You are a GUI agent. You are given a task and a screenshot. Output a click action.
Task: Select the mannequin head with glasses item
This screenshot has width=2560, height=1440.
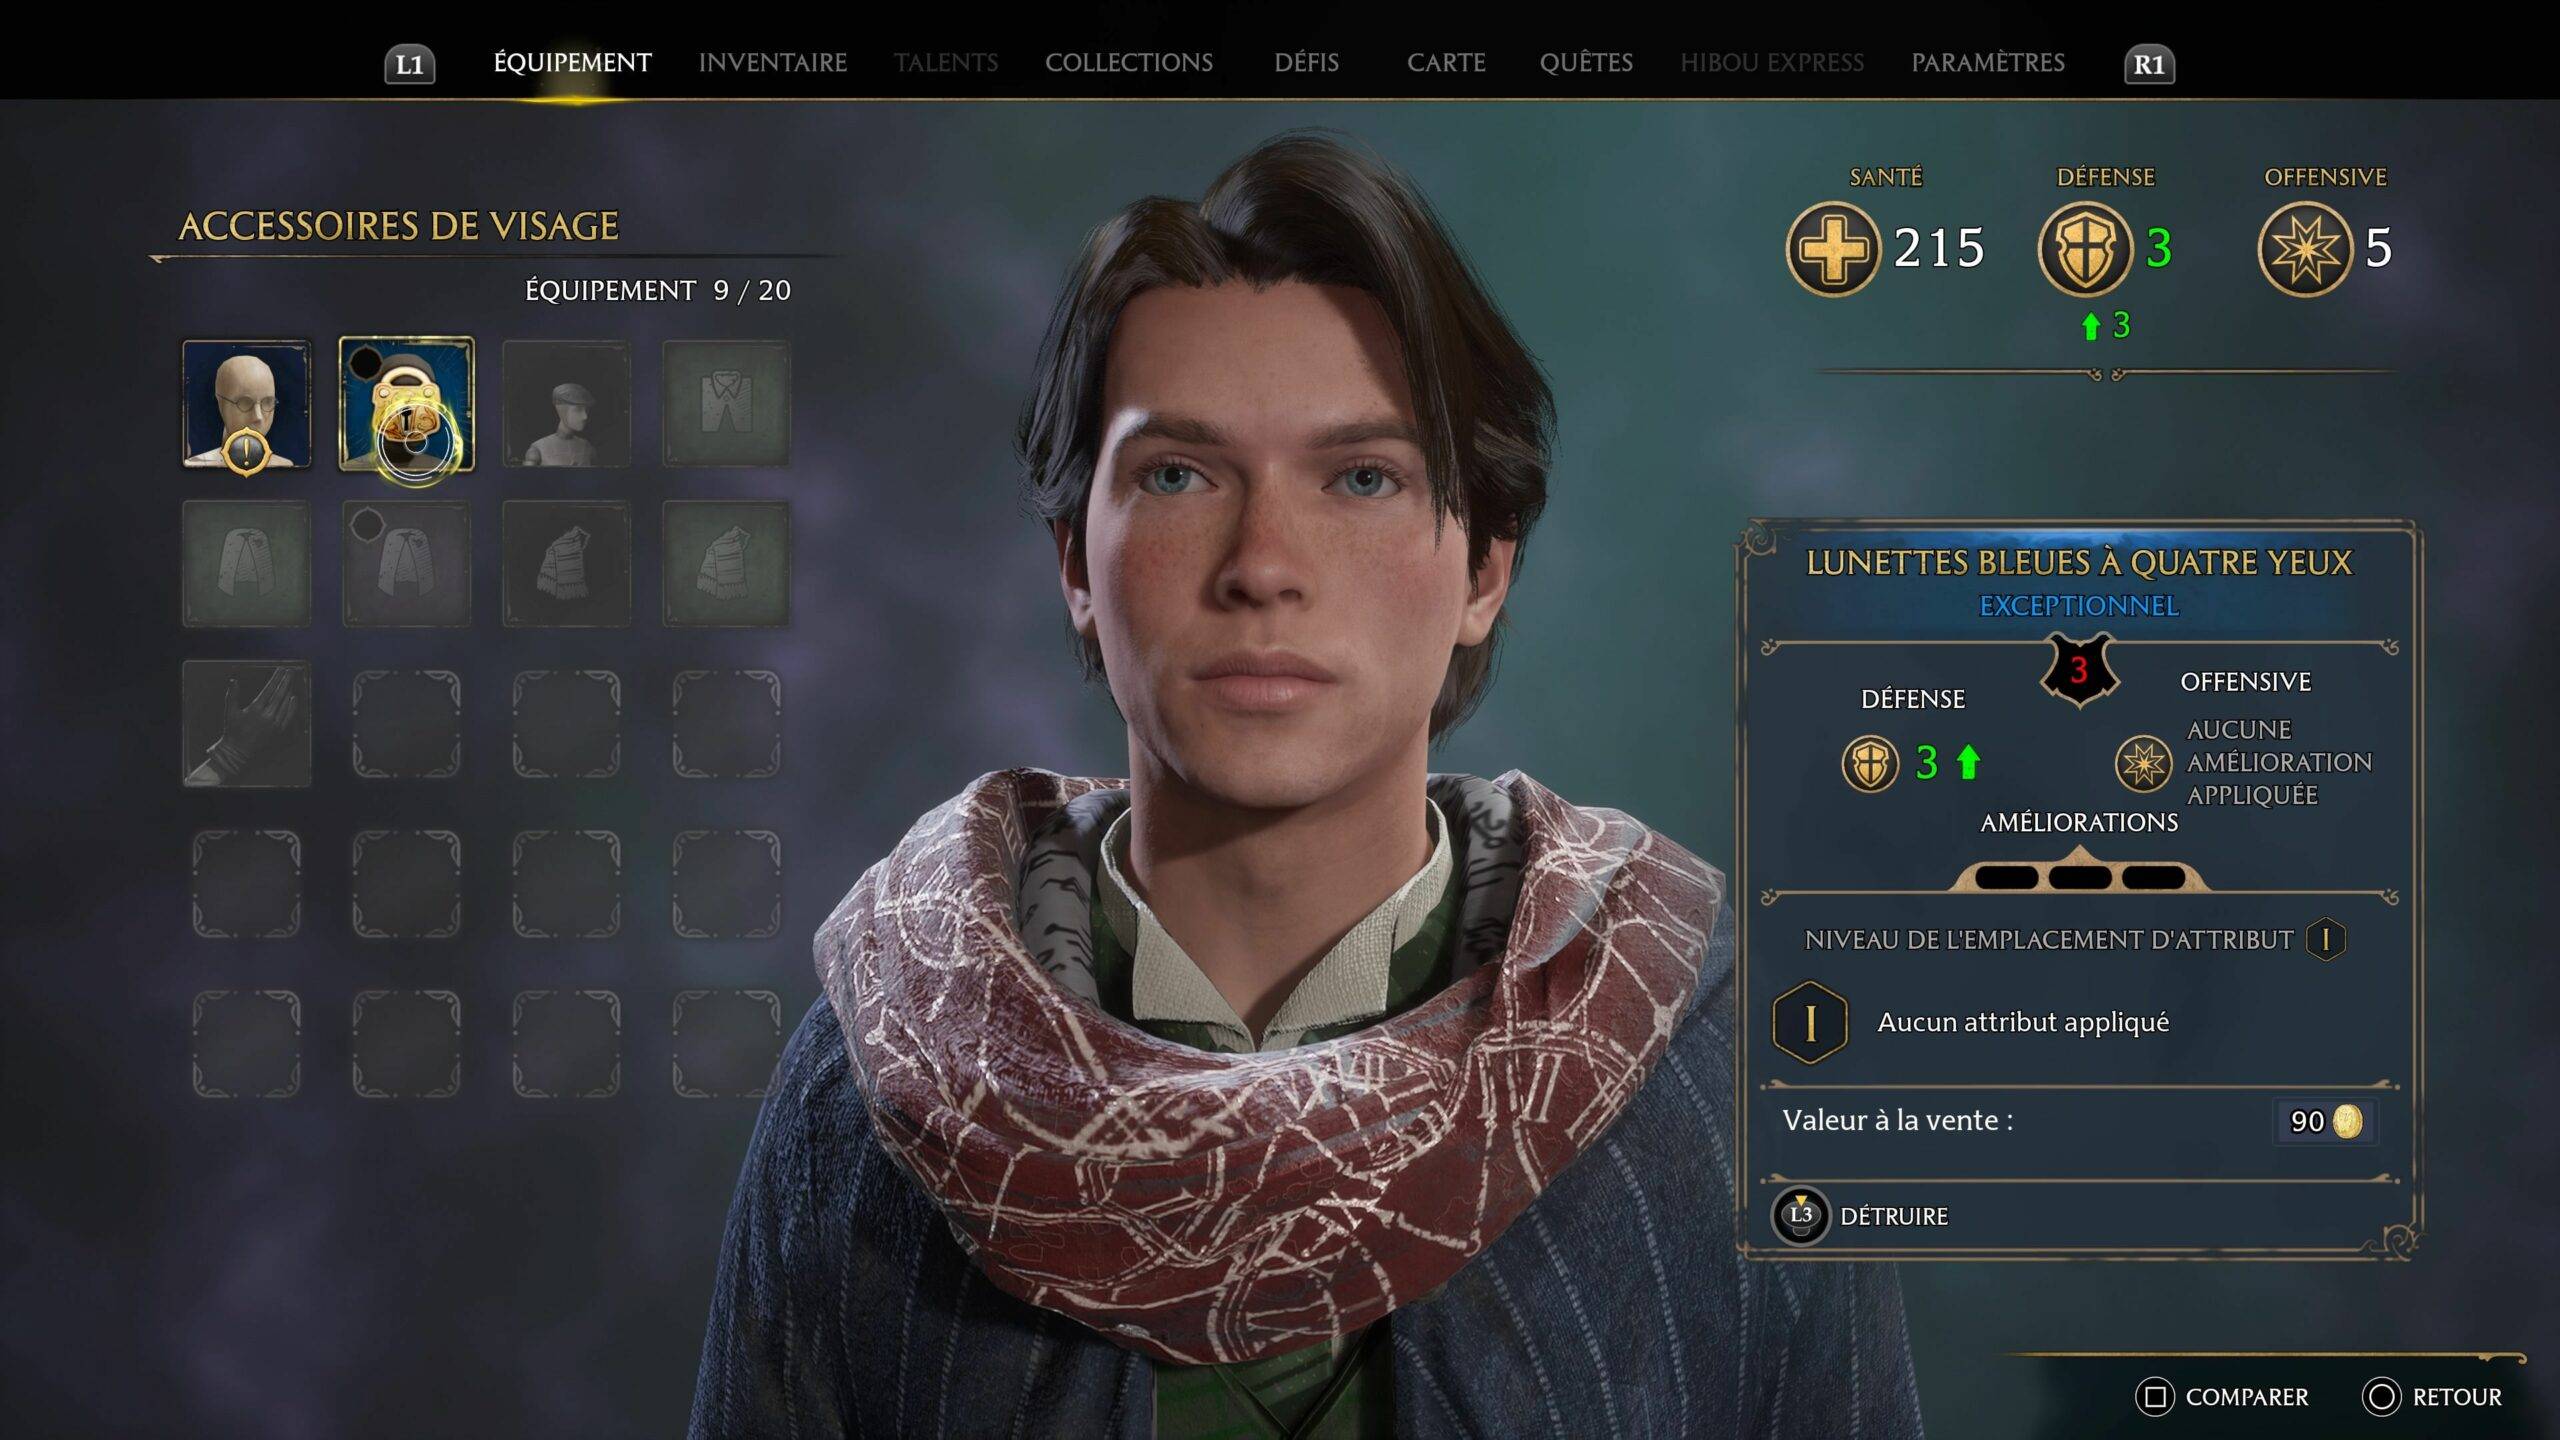coord(246,404)
